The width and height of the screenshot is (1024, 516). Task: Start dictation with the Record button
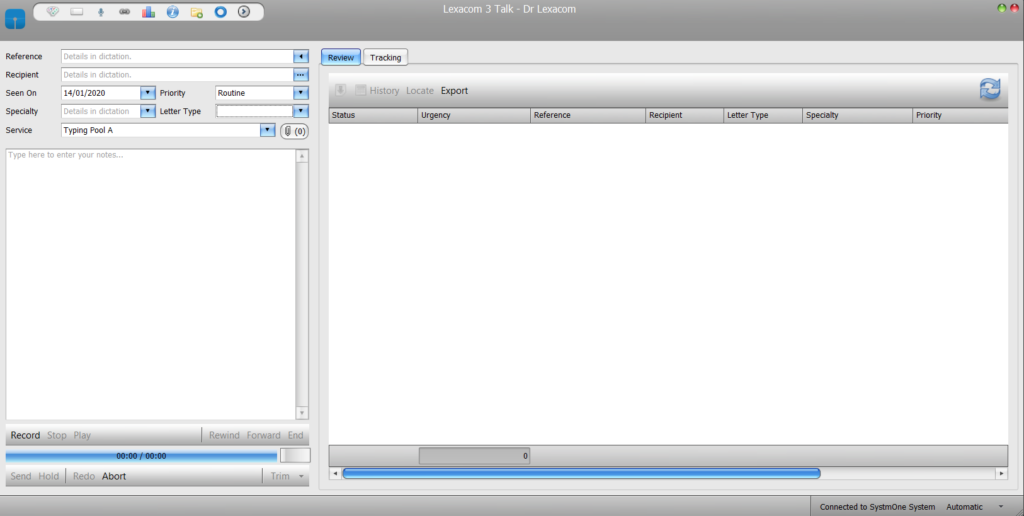[x=25, y=435]
